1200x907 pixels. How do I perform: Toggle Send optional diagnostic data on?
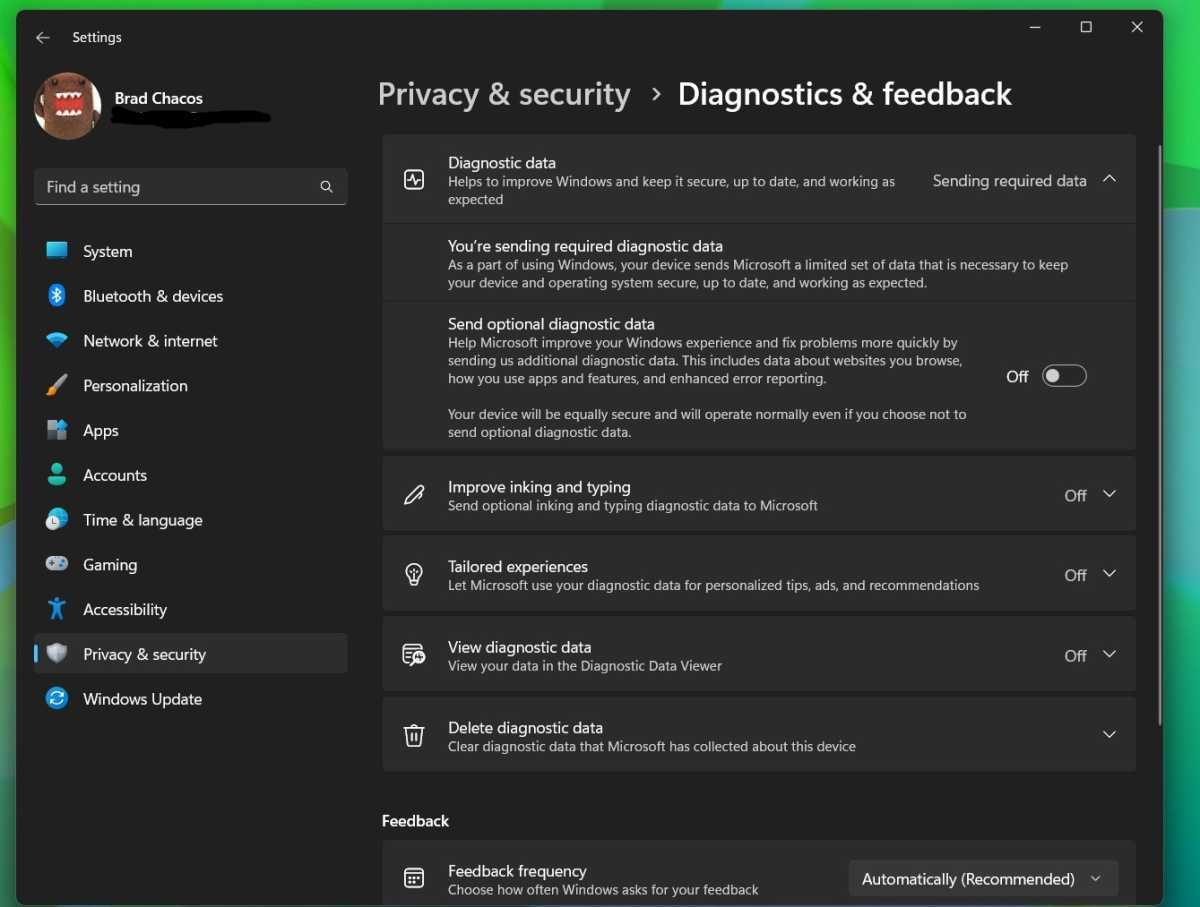[1064, 375]
